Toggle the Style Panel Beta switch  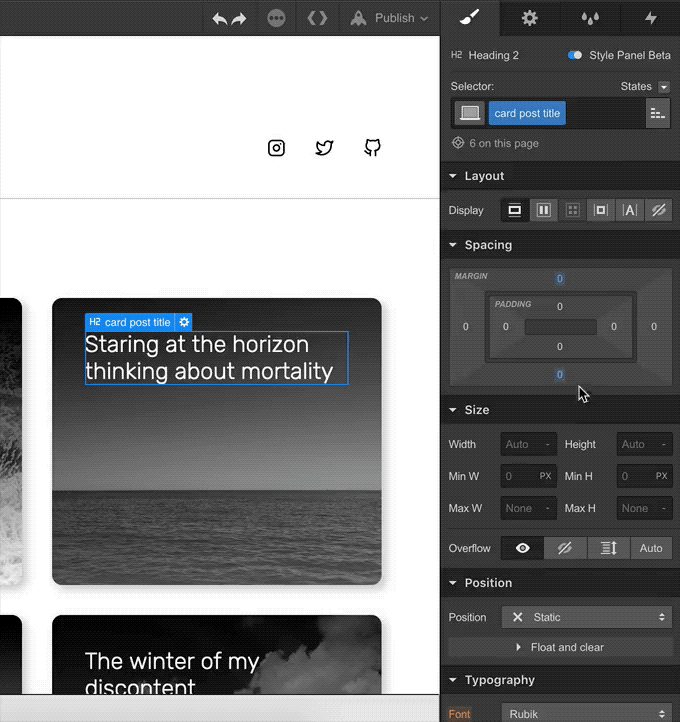574,56
